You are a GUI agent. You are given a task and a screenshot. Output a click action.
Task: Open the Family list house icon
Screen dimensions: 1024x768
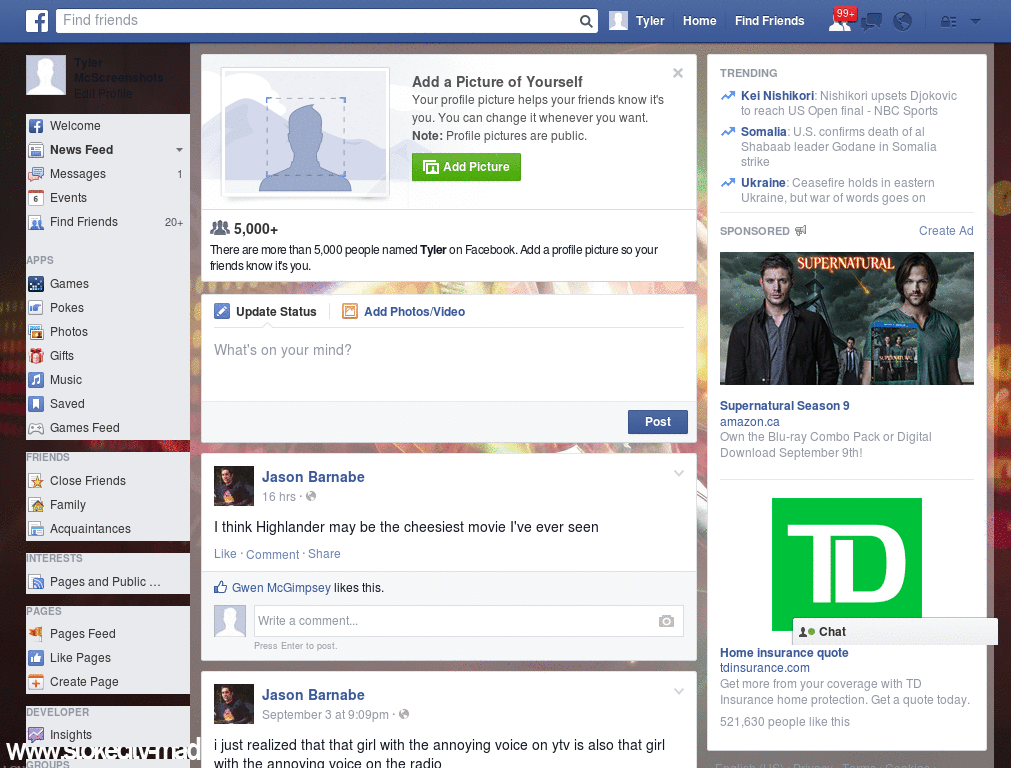point(36,505)
